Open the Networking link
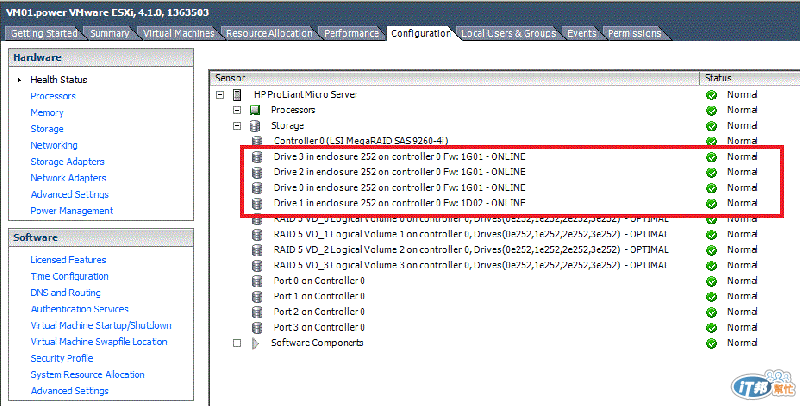The height and width of the screenshot is (406, 800). tap(54, 145)
